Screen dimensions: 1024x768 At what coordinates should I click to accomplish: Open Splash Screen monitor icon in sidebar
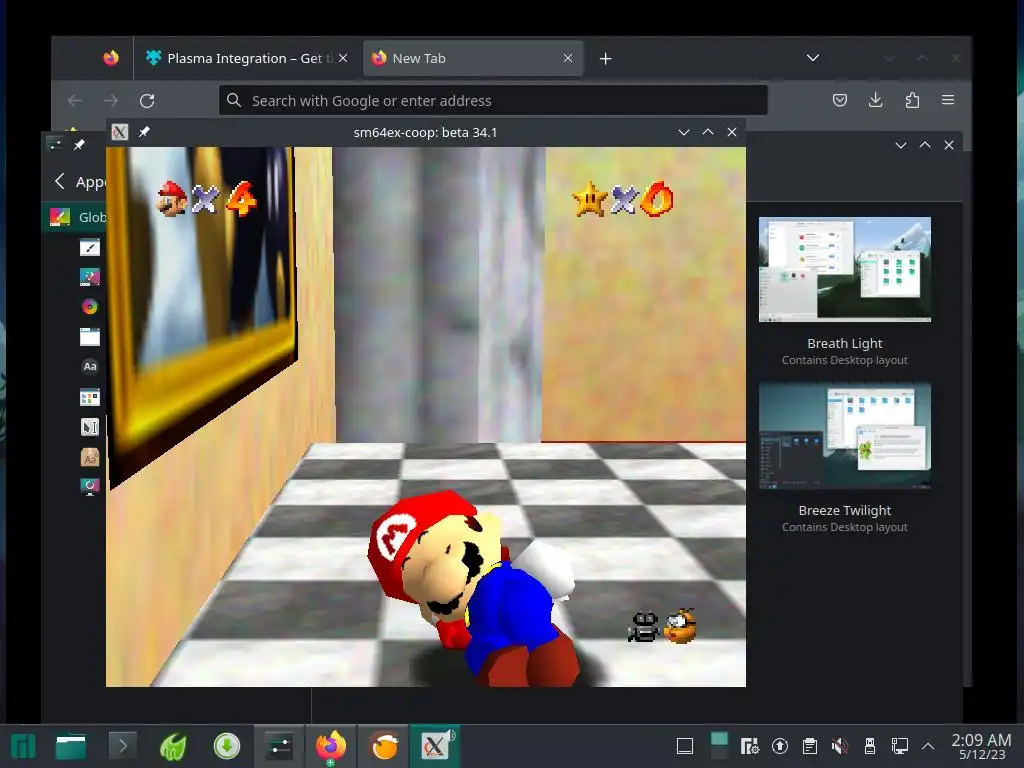pyautogui.click(x=89, y=487)
